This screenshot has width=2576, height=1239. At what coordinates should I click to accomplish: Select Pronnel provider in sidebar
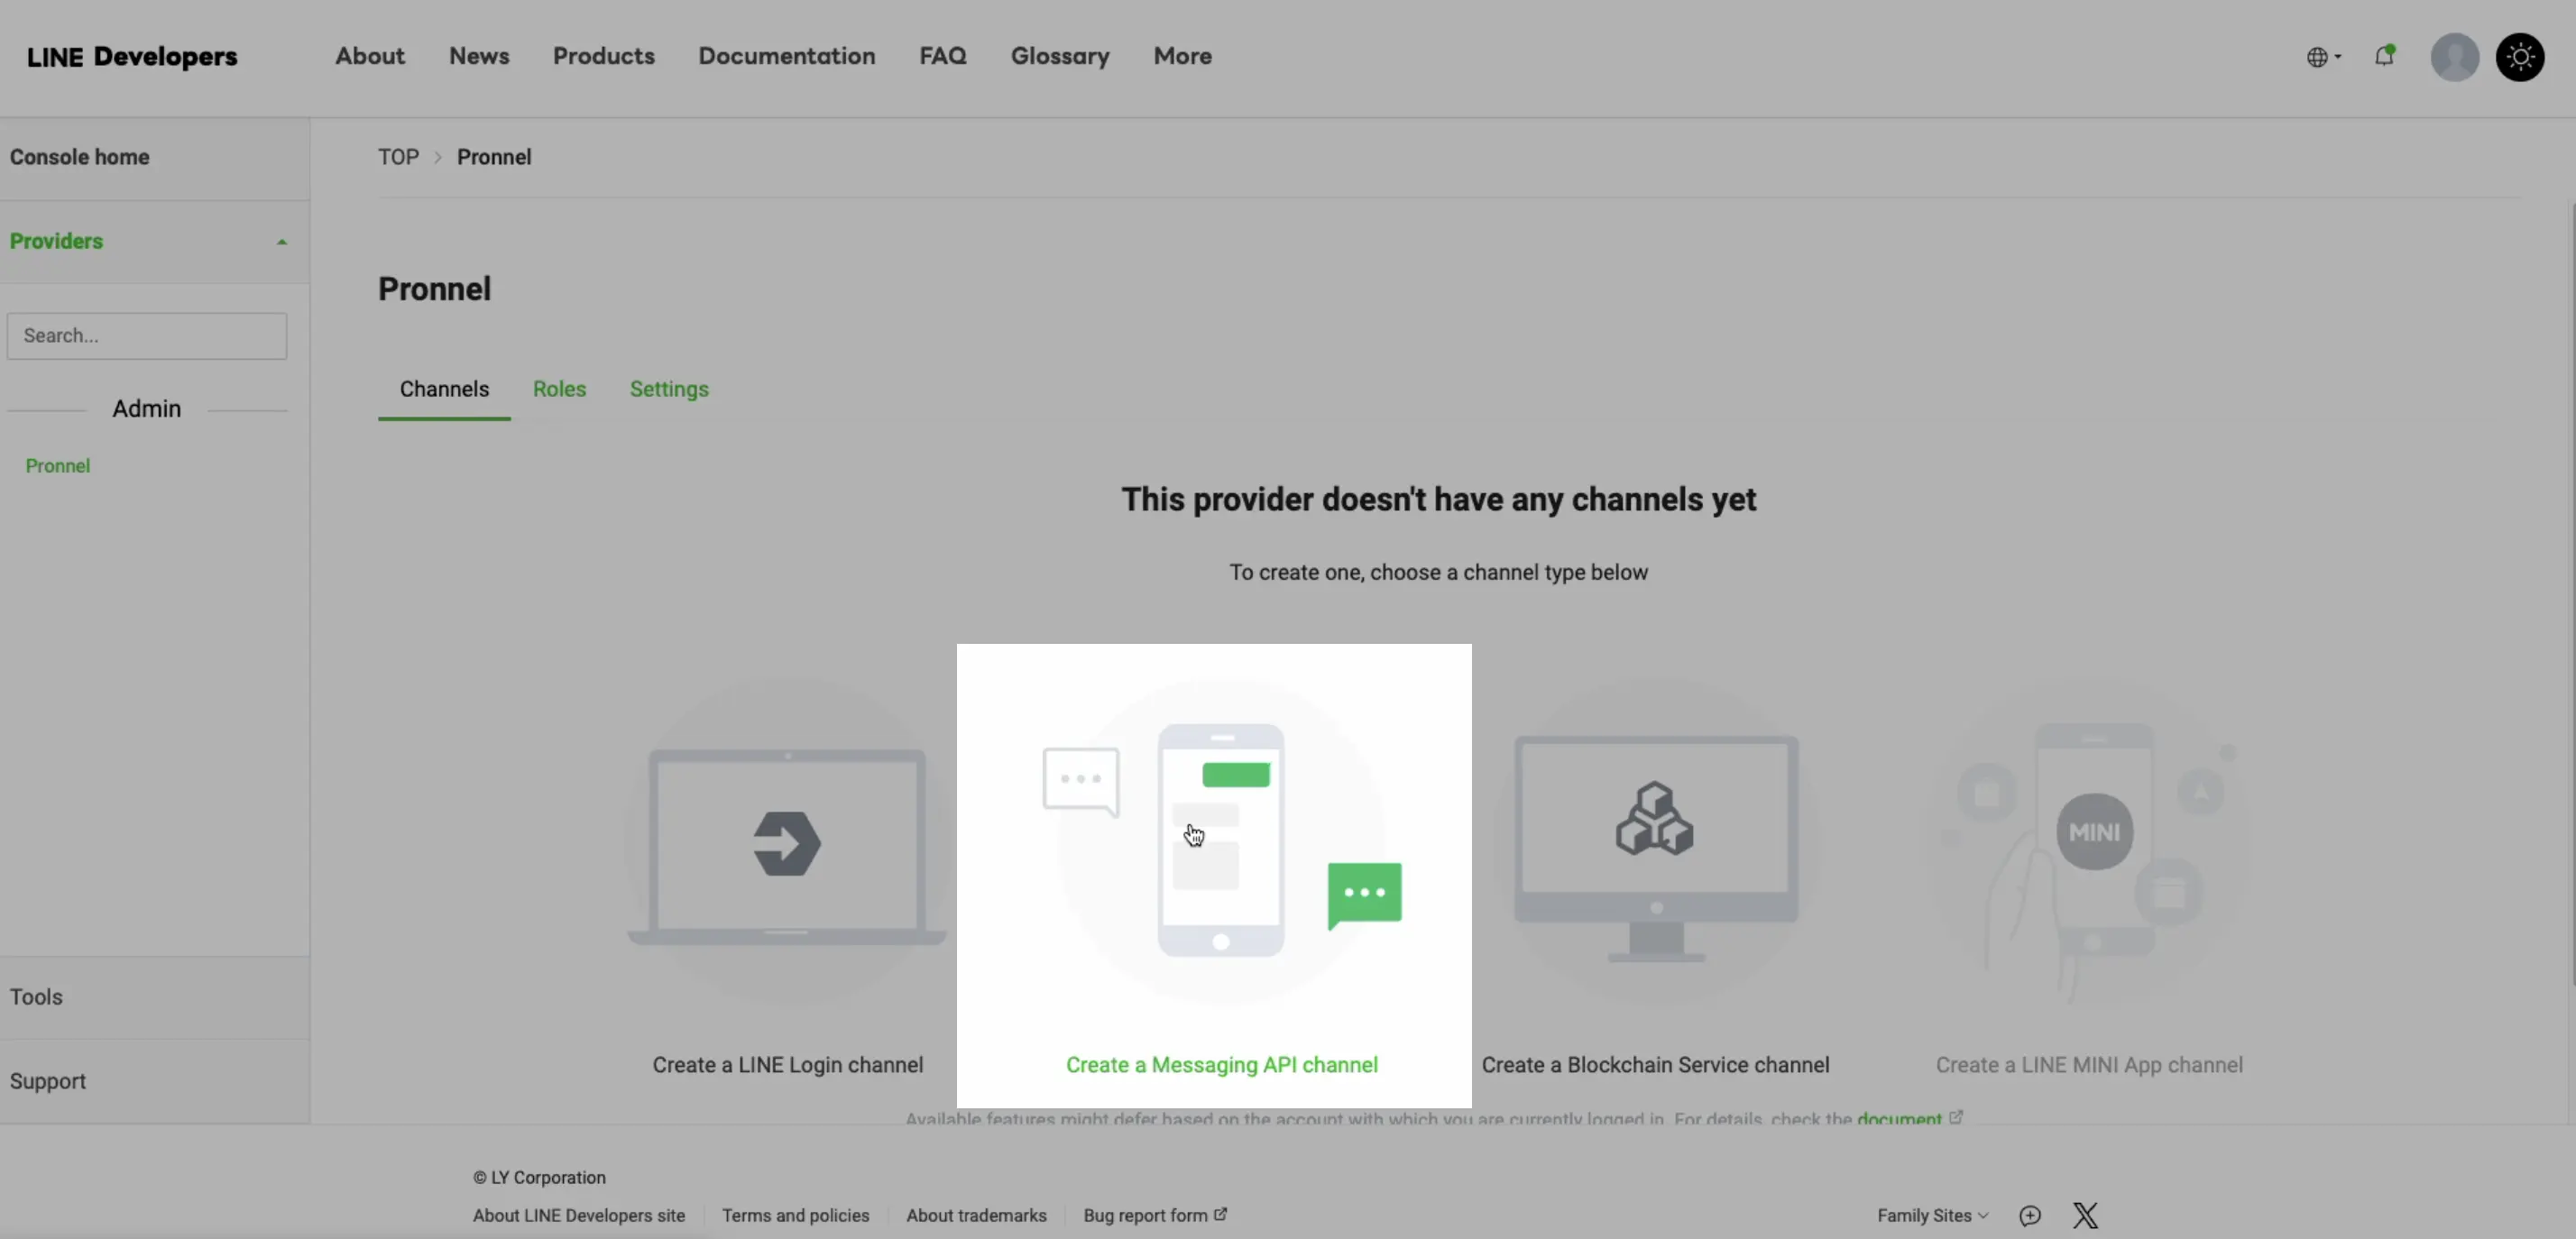(x=58, y=466)
